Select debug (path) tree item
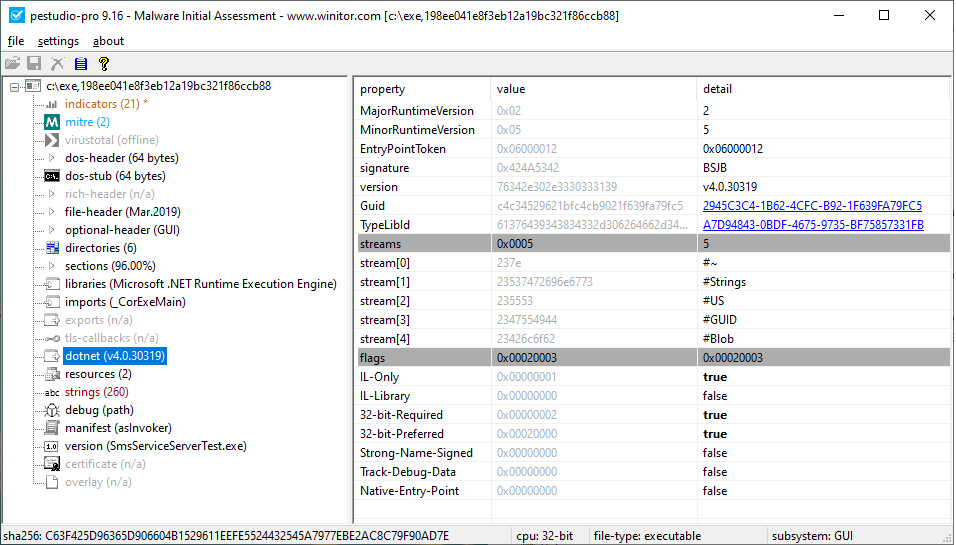956x545 pixels. (99, 410)
